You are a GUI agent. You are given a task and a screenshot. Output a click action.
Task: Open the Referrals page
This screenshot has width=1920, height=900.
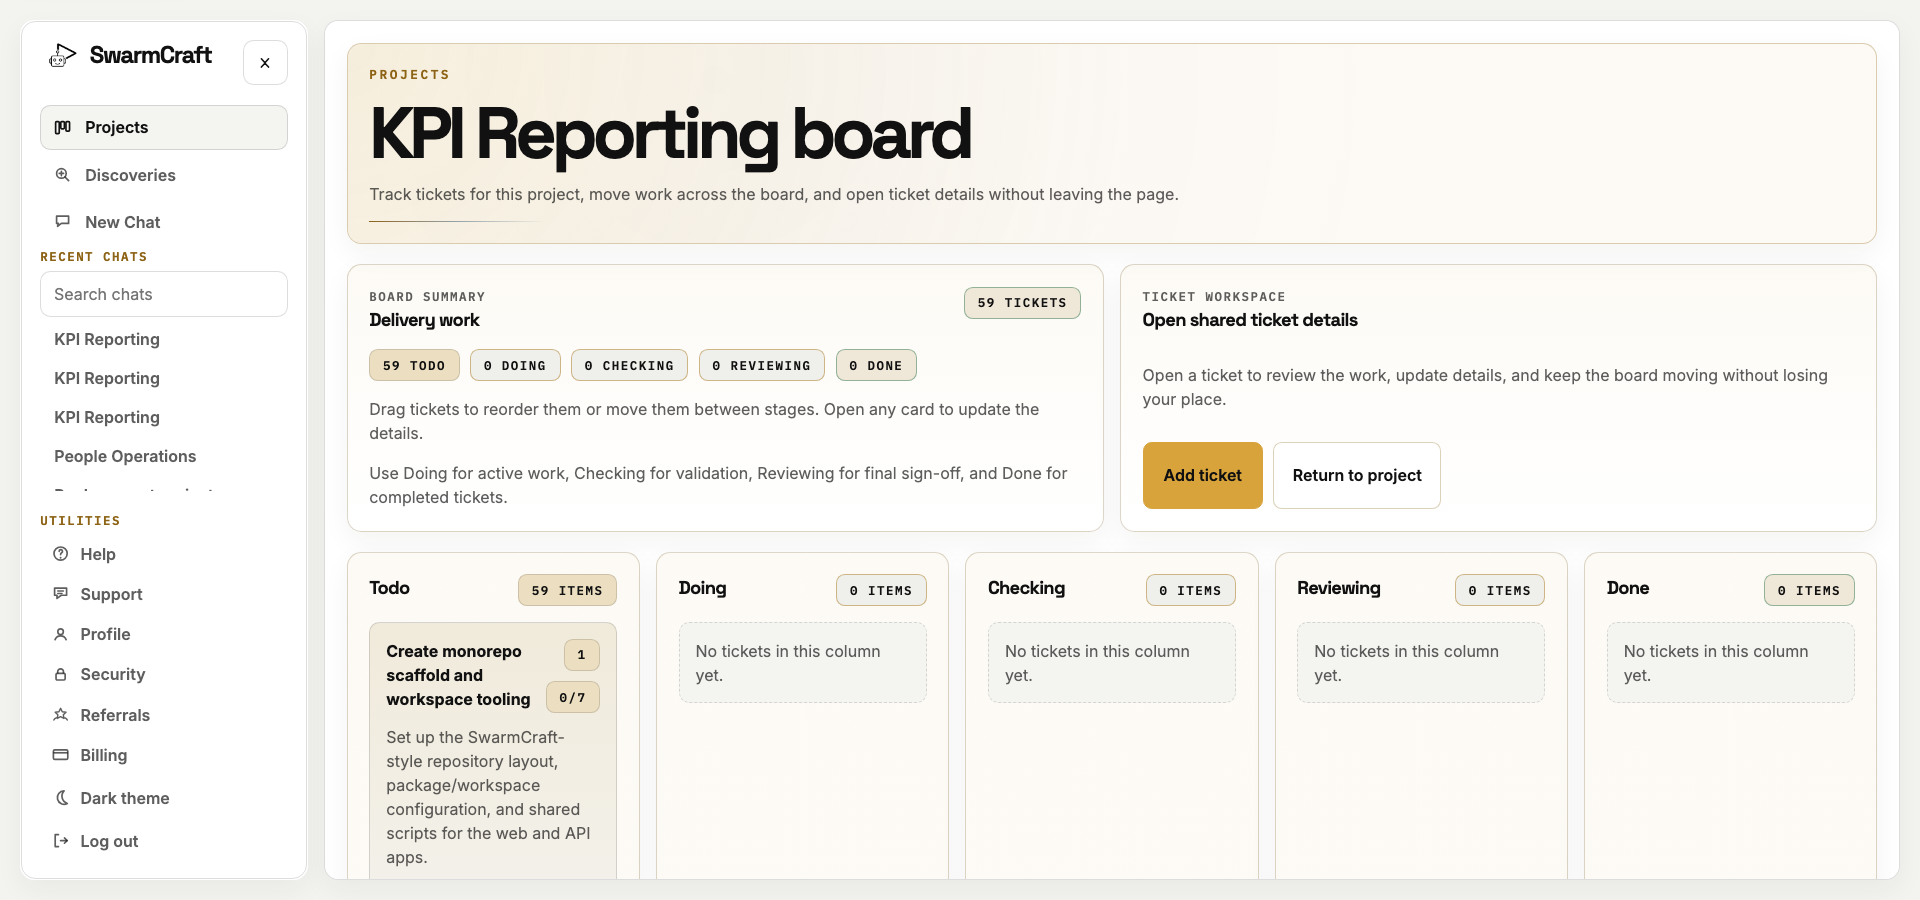point(164,715)
